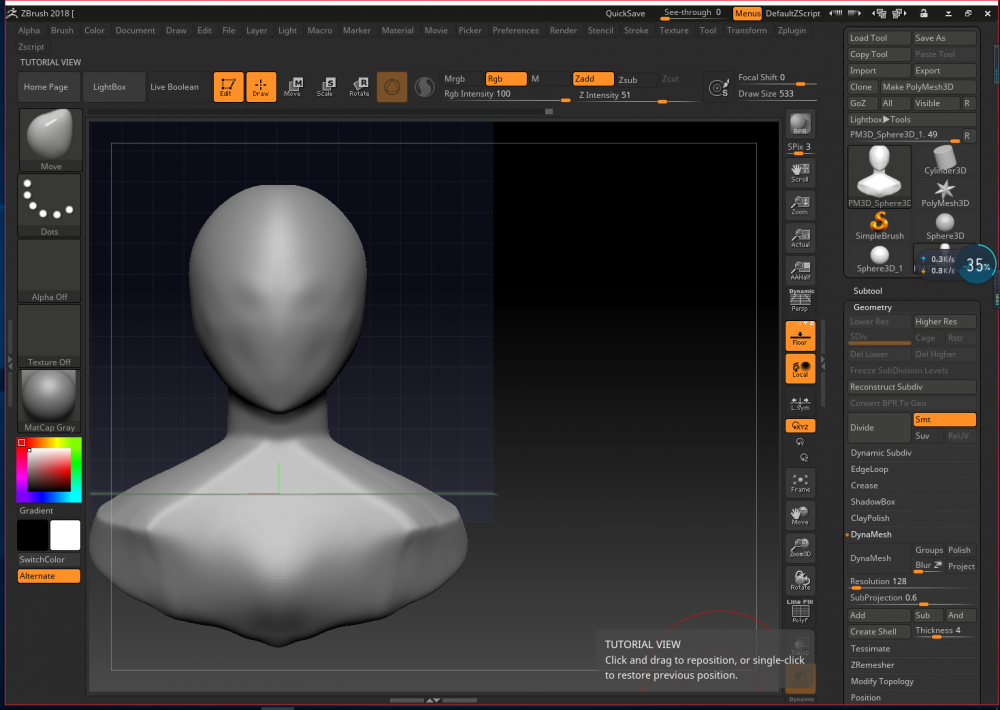The width and height of the screenshot is (1000, 710).
Task: Expand the Crease section
Action: click(864, 486)
